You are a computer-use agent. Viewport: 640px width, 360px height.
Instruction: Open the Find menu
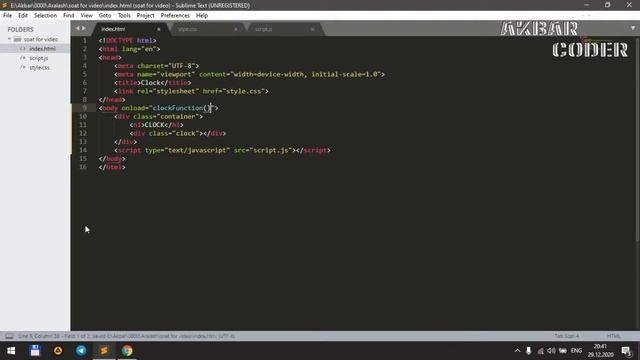coord(69,16)
